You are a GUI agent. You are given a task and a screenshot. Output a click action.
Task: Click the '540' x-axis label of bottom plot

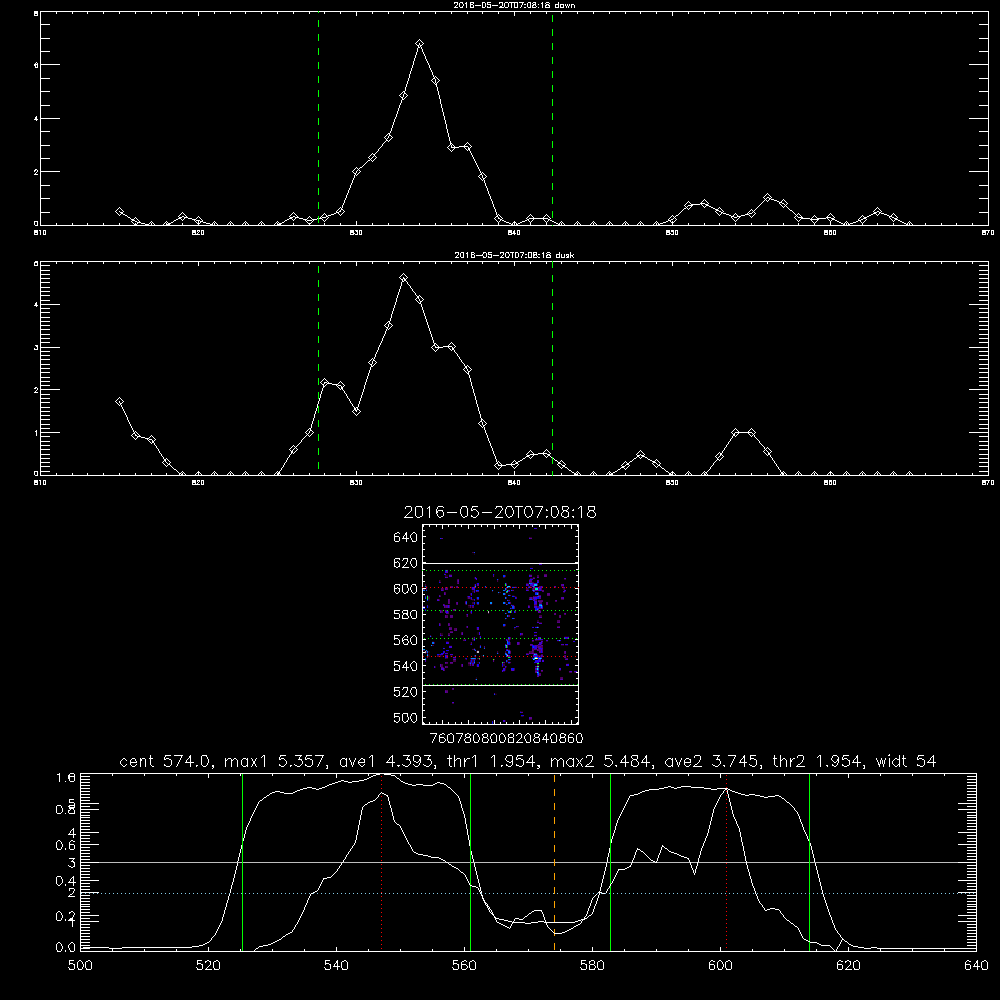pyautogui.click(x=336, y=966)
